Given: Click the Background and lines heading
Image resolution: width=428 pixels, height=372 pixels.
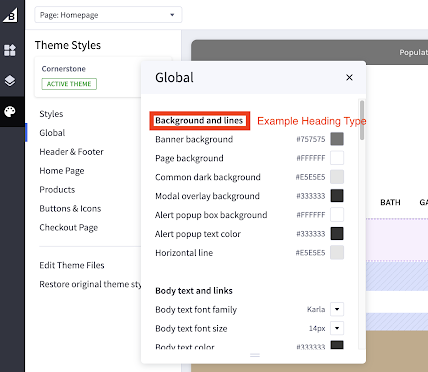Looking at the screenshot, I should 199,121.
